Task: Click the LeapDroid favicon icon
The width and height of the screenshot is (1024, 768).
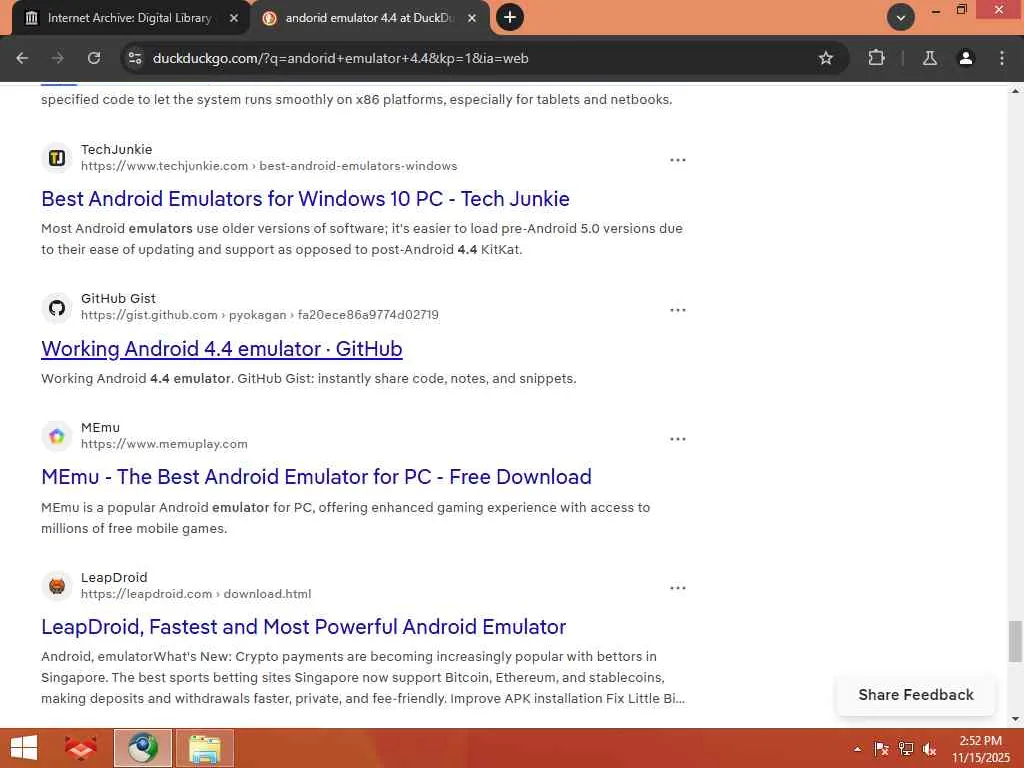Action: point(57,586)
